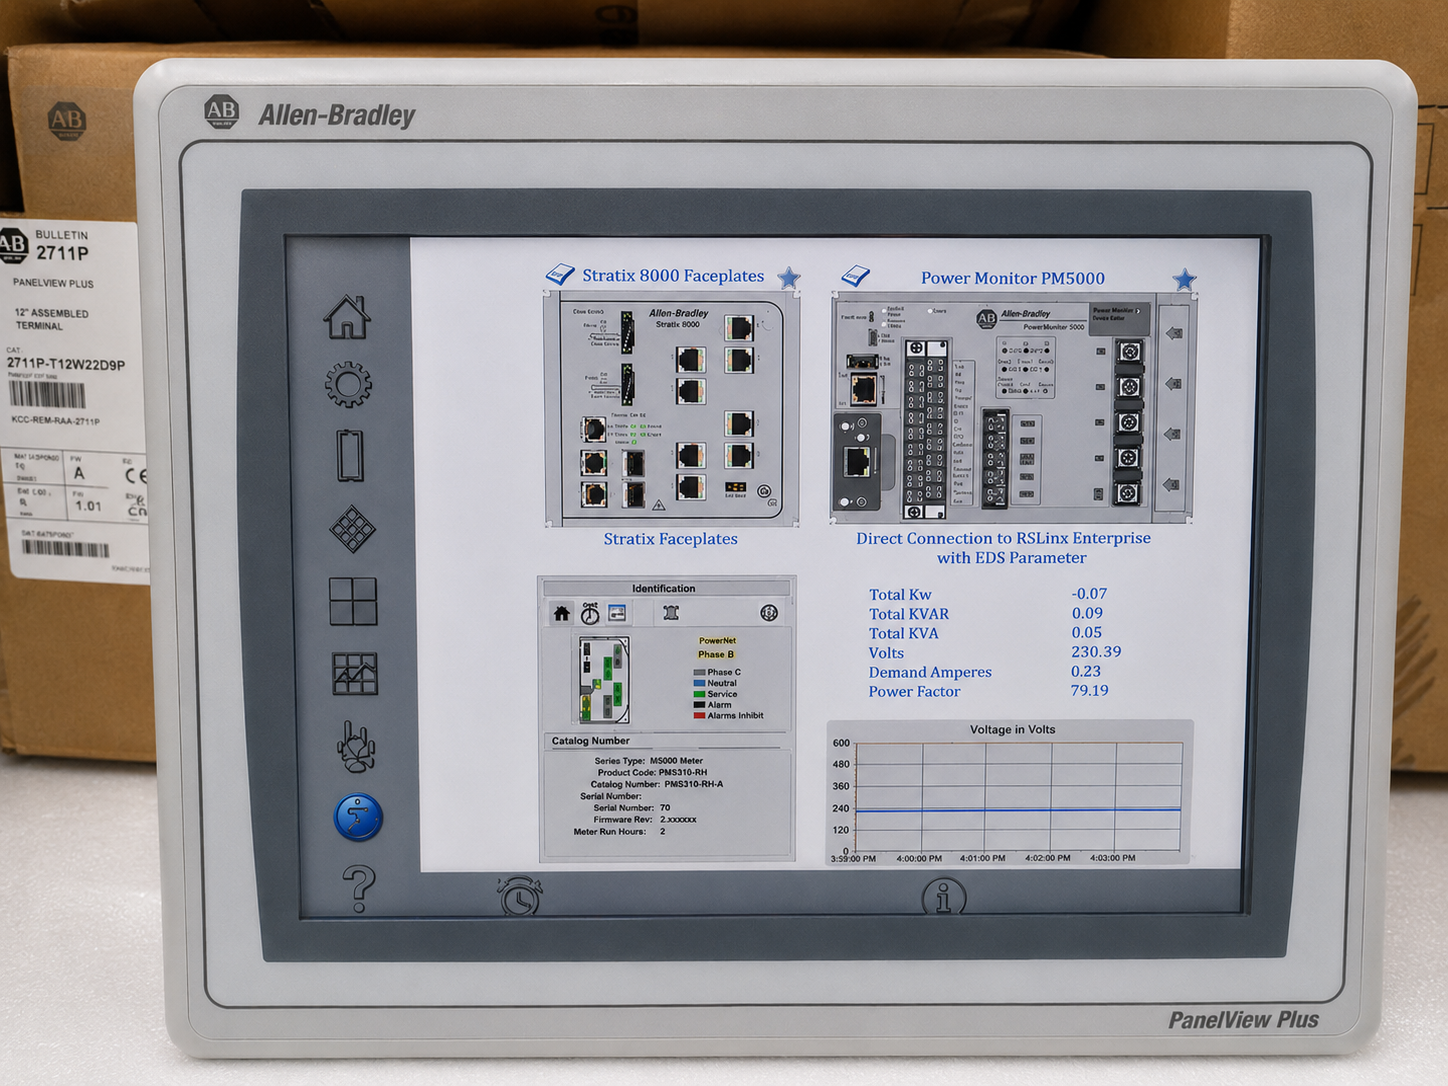Image resolution: width=1448 pixels, height=1086 pixels.
Task: Tap the display-card icon in Identification toolbar
Action: point(617,613)
